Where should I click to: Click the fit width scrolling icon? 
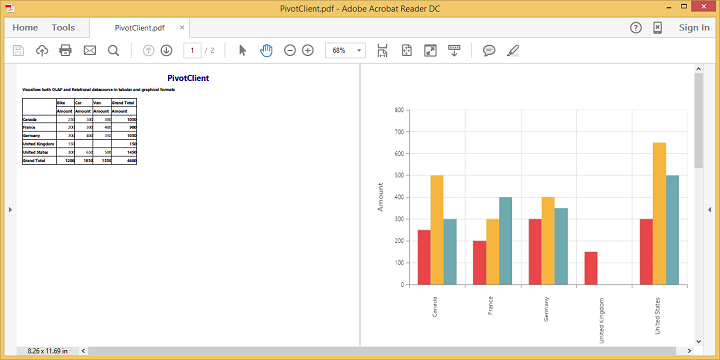pos(382,51)
